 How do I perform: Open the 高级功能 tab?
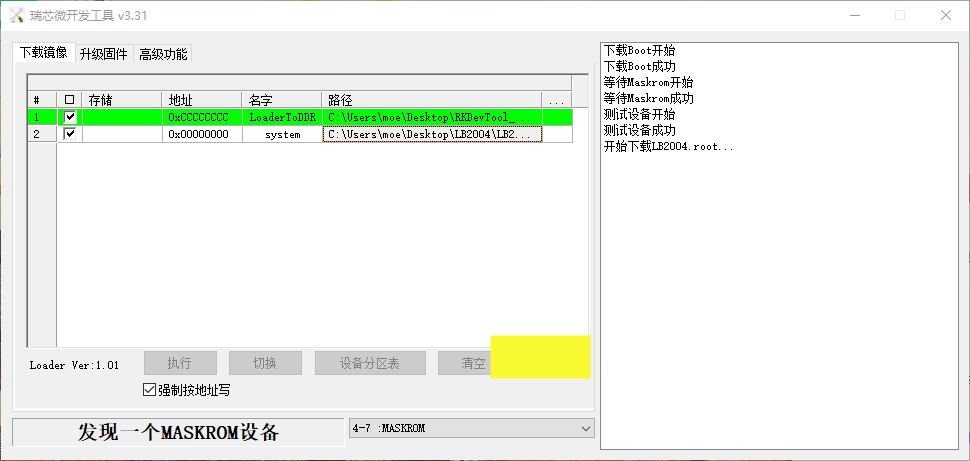[x=163, y=54]
